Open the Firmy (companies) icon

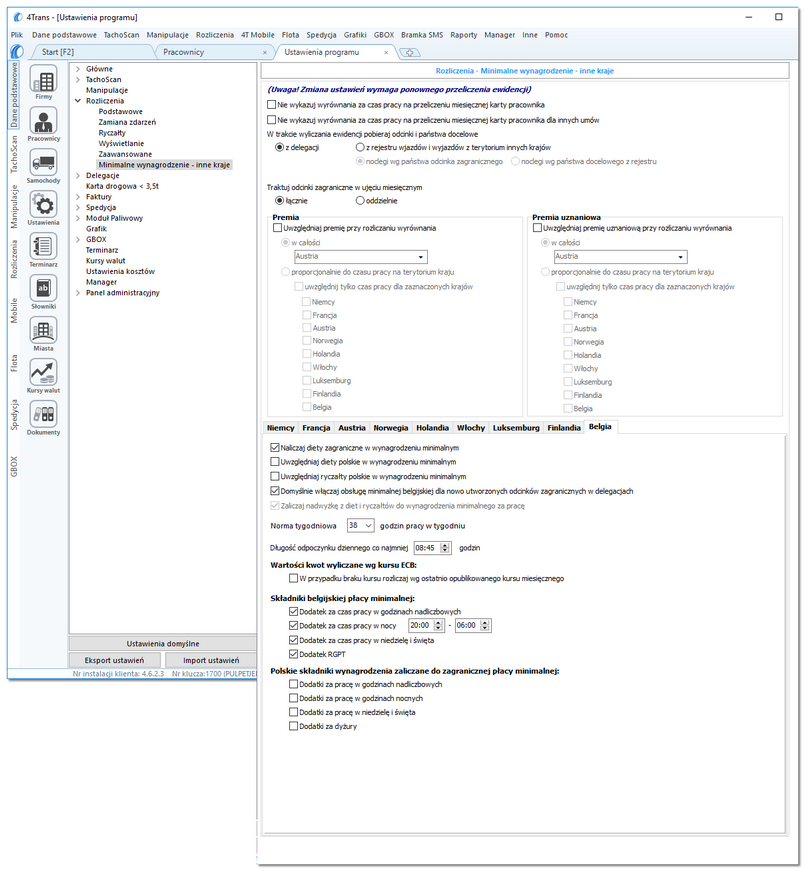point(43,79)
